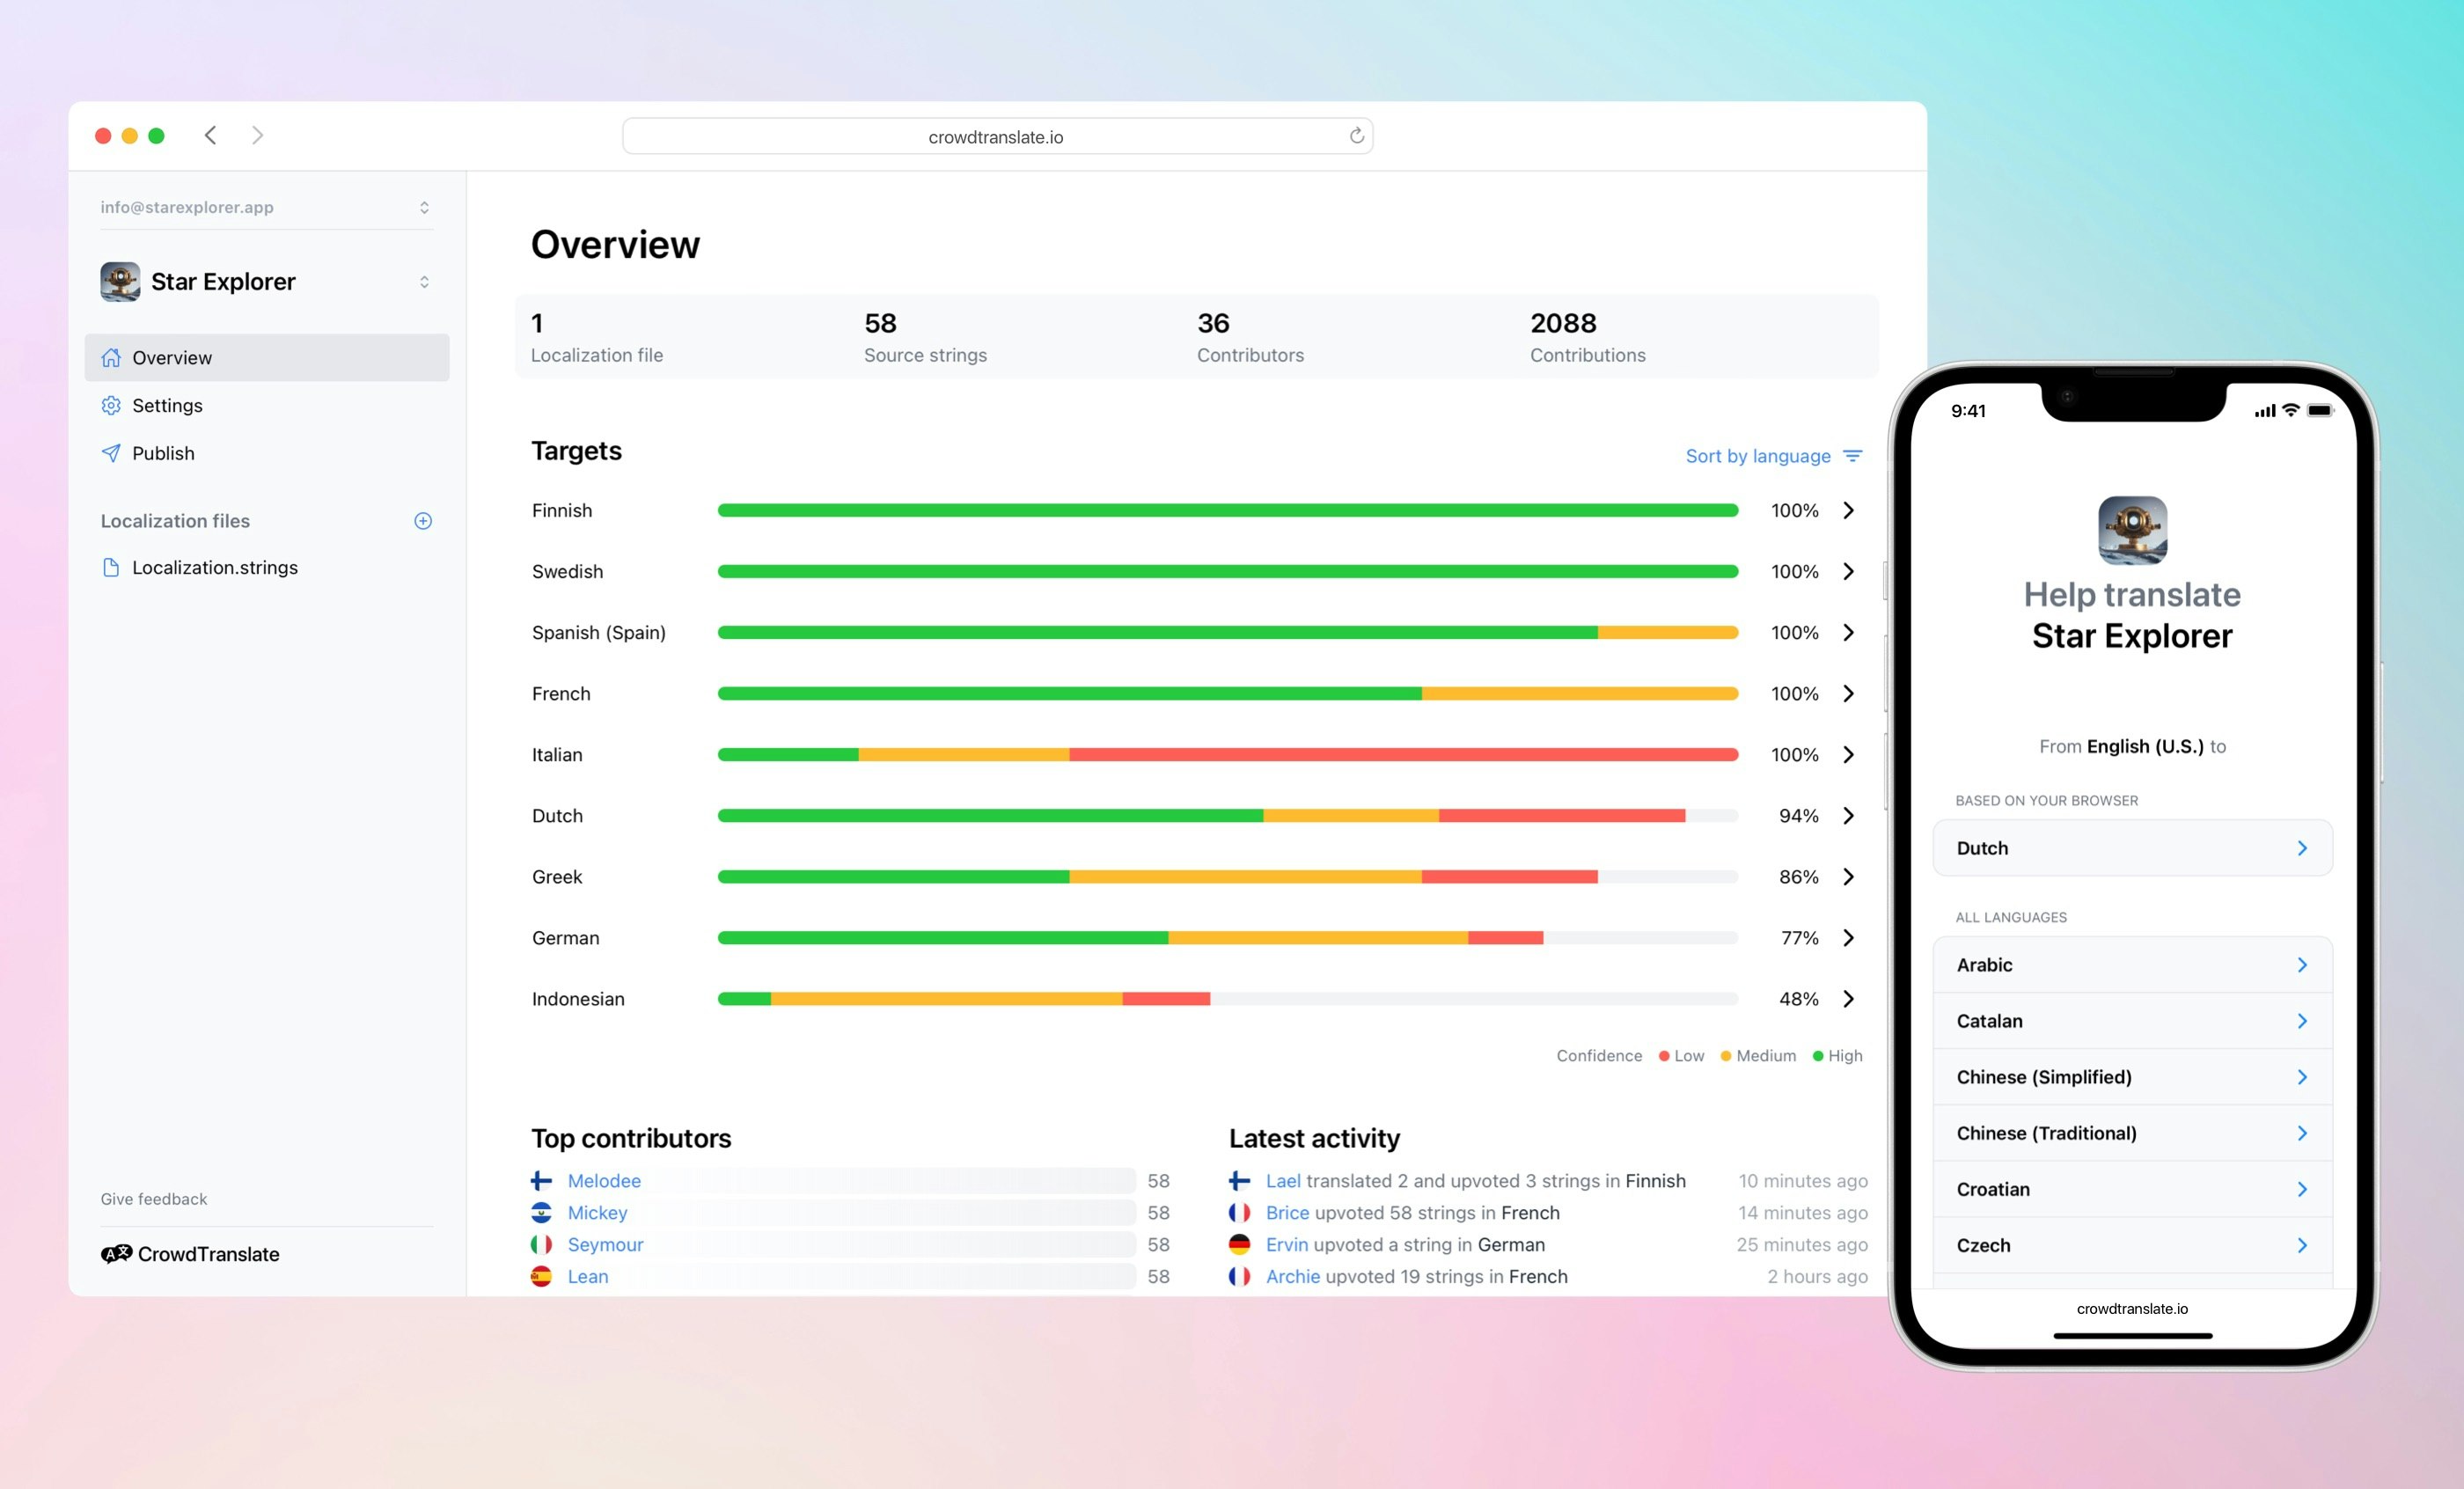The height and width of the screenshot is (1489, 2464).
Task: Expand the Italian target chevron
Action: 1849,754
